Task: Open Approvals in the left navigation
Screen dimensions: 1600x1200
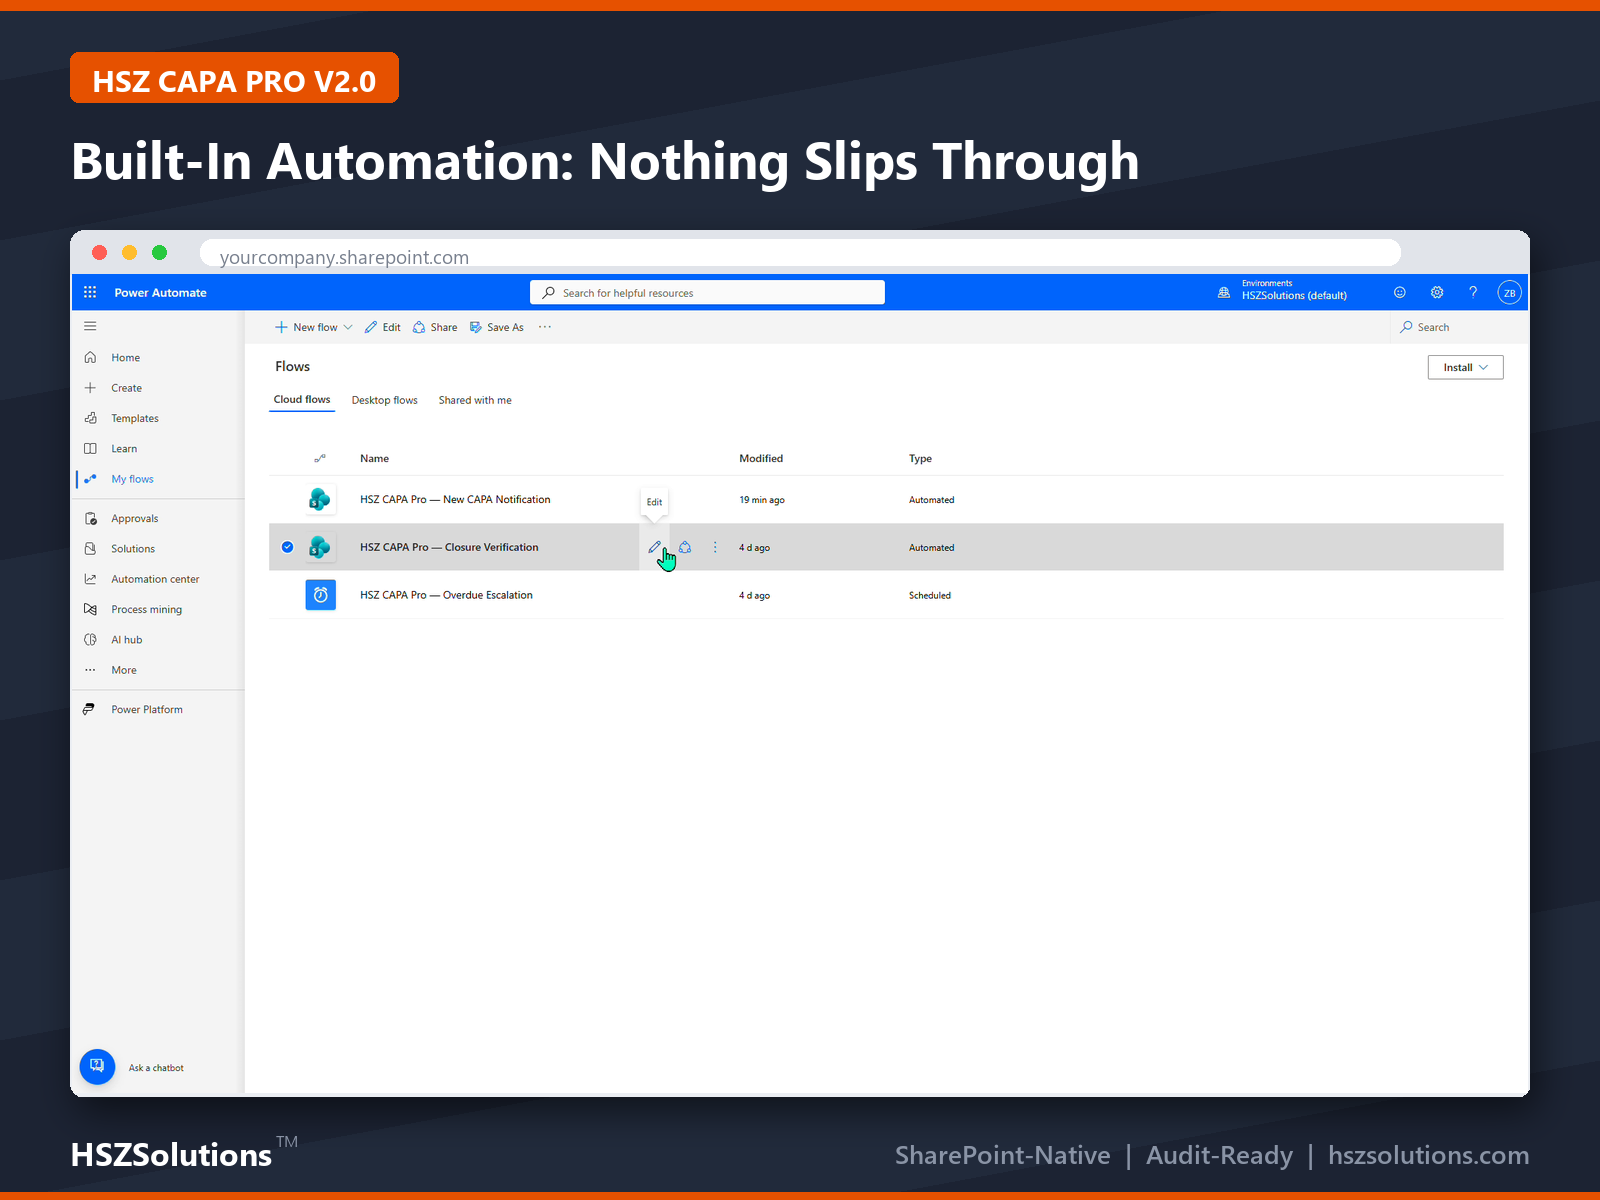Action: (135, 518)
